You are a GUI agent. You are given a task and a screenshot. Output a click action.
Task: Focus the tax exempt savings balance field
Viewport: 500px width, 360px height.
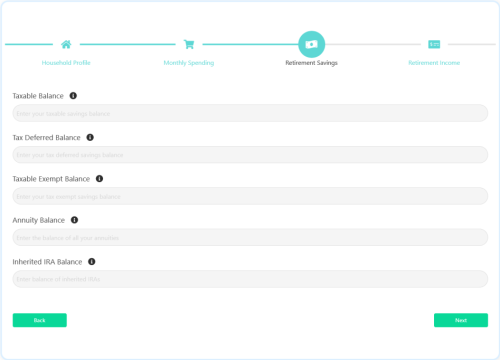250,196
